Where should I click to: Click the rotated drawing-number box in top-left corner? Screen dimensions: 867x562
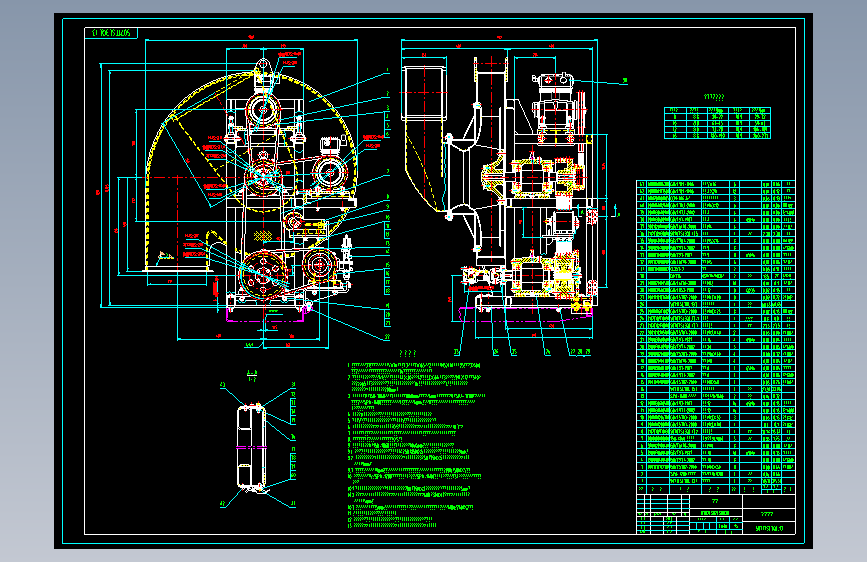[111, 33]
